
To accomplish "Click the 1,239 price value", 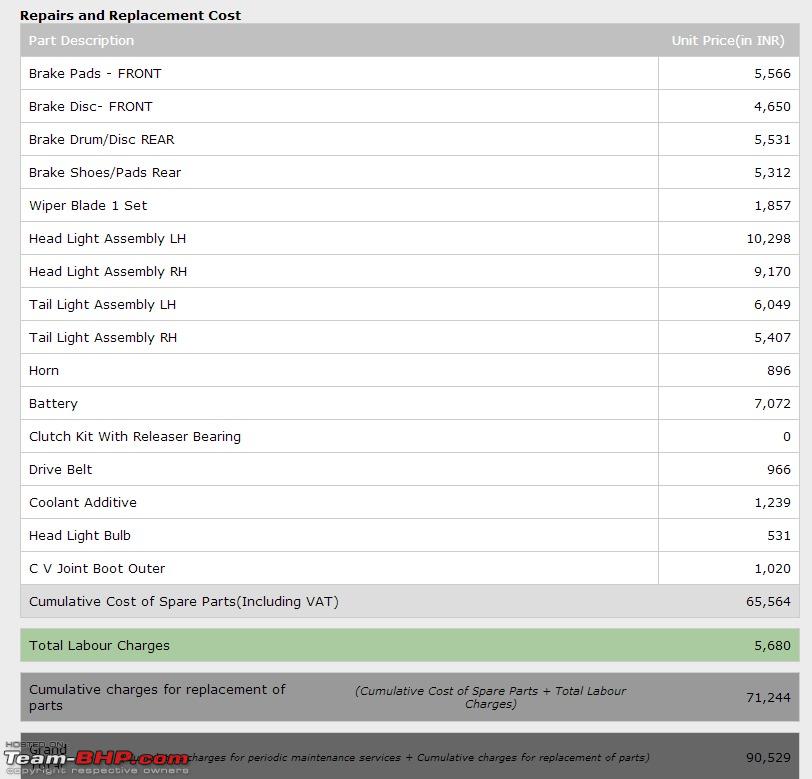I will (x=772, y=503).
